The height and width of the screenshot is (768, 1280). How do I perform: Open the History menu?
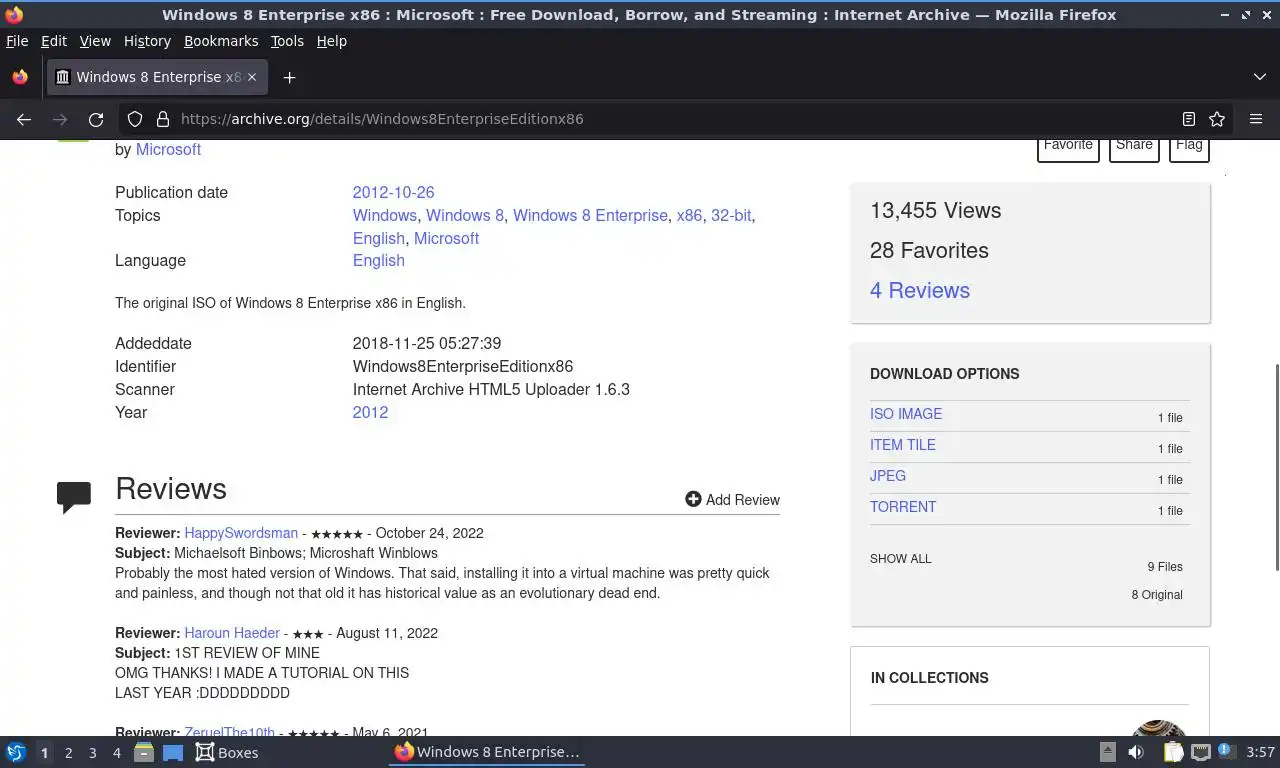147,41
